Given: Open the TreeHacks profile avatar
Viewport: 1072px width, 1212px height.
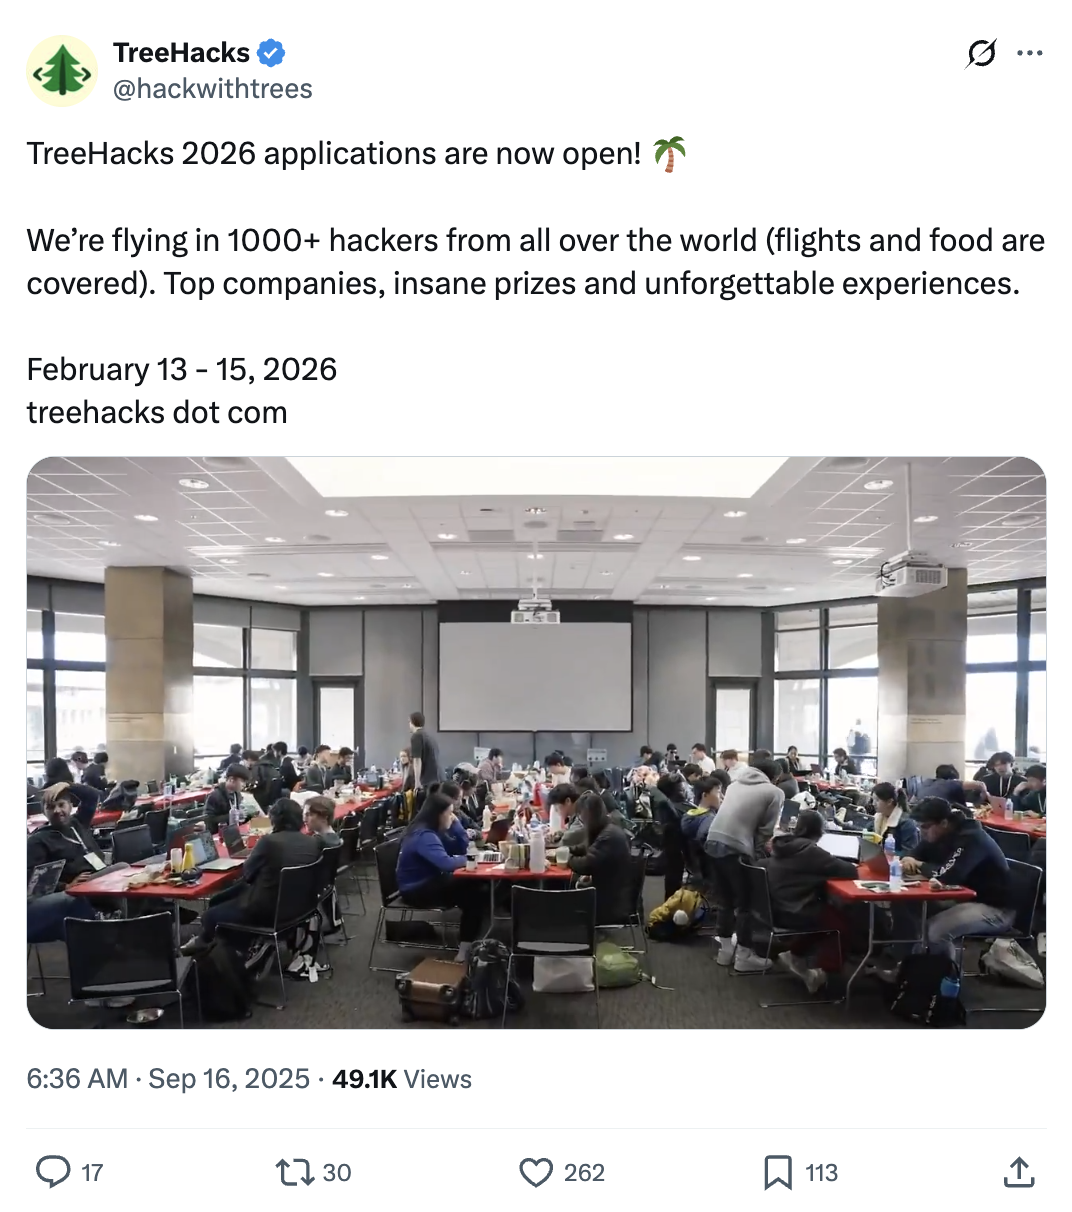Looking at the screenshot, I should [x=61, y=71].
